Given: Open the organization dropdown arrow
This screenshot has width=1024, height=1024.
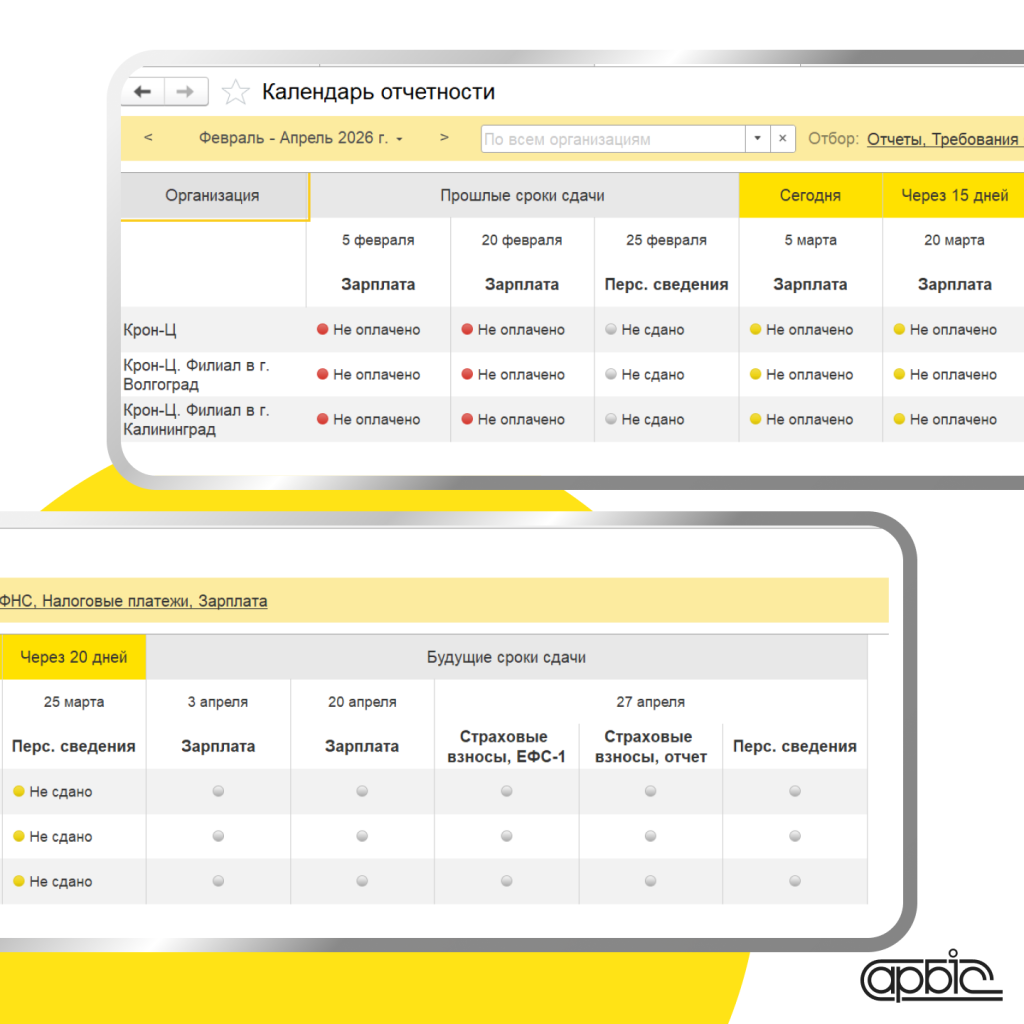Looking at the screenshot, I should 757,139.
